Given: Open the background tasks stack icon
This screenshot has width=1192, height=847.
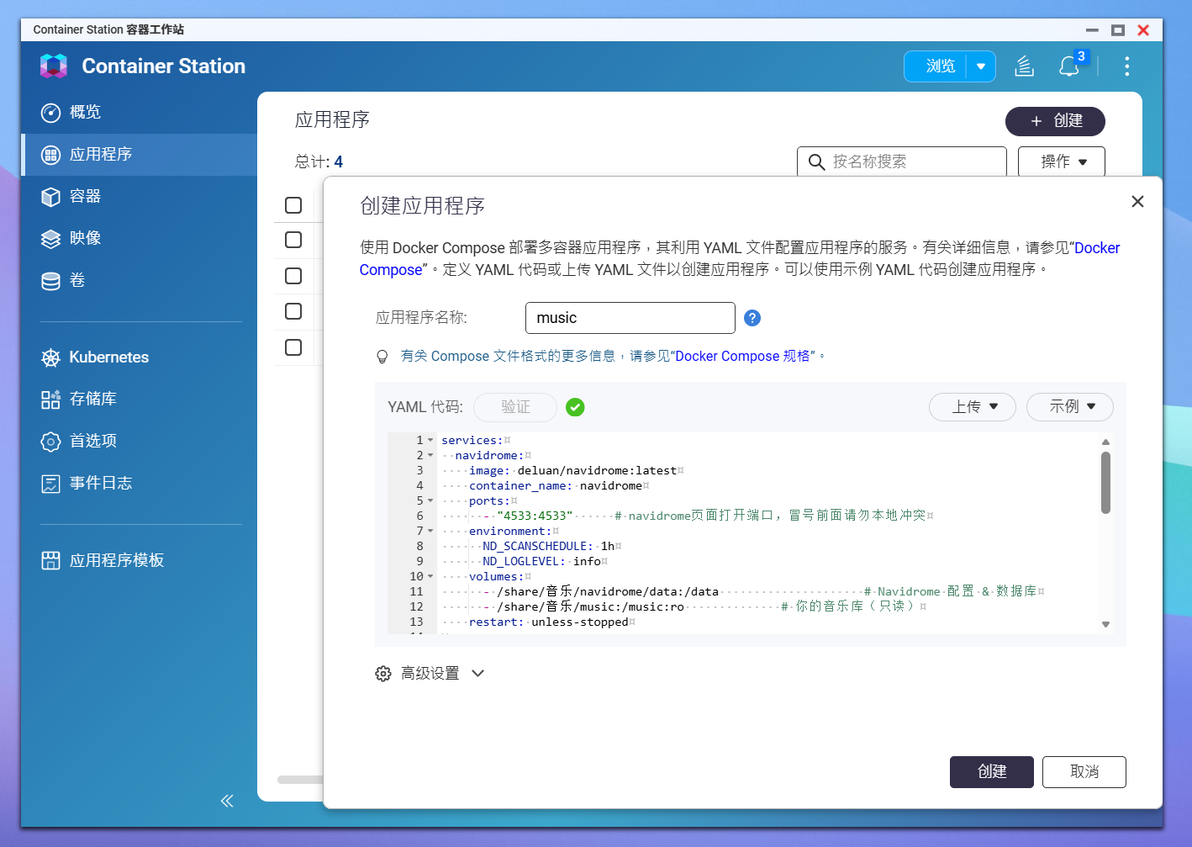Looking at the screenshot, I should pos(1025,66).
